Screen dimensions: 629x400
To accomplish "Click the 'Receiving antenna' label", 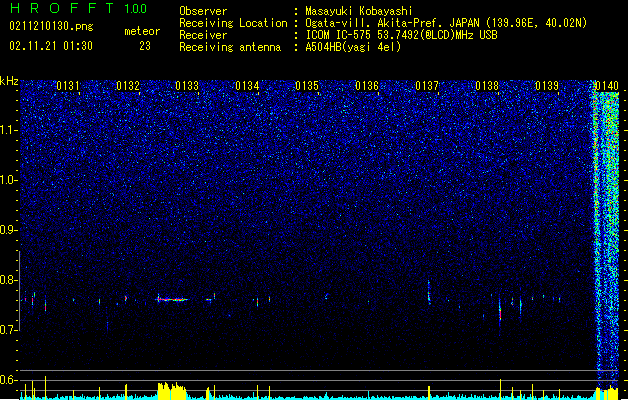I will click(230, 47).
